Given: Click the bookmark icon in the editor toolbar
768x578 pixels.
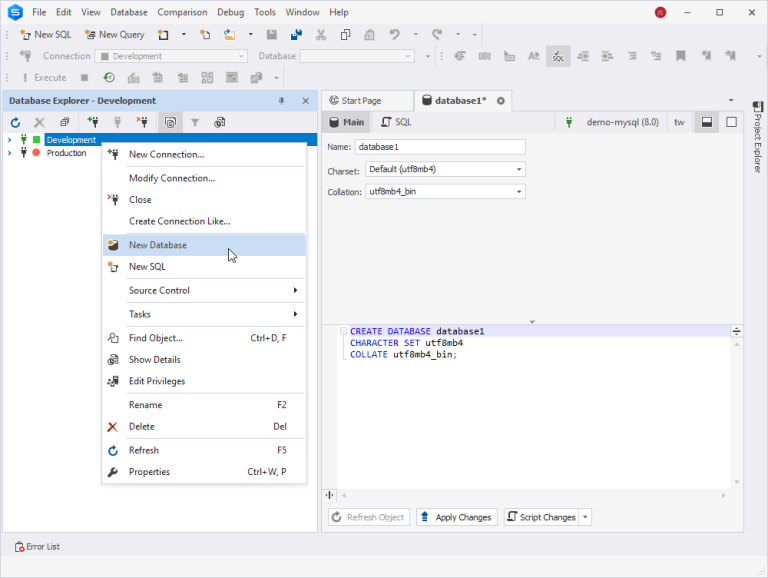Looking at the screenshot, I should point(681,56).
